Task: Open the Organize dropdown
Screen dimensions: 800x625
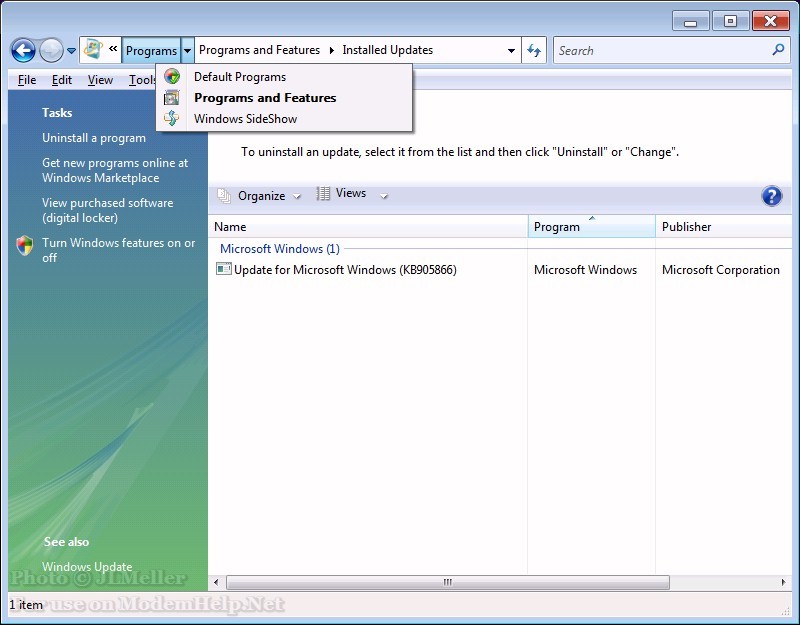Action: point(260,196)
